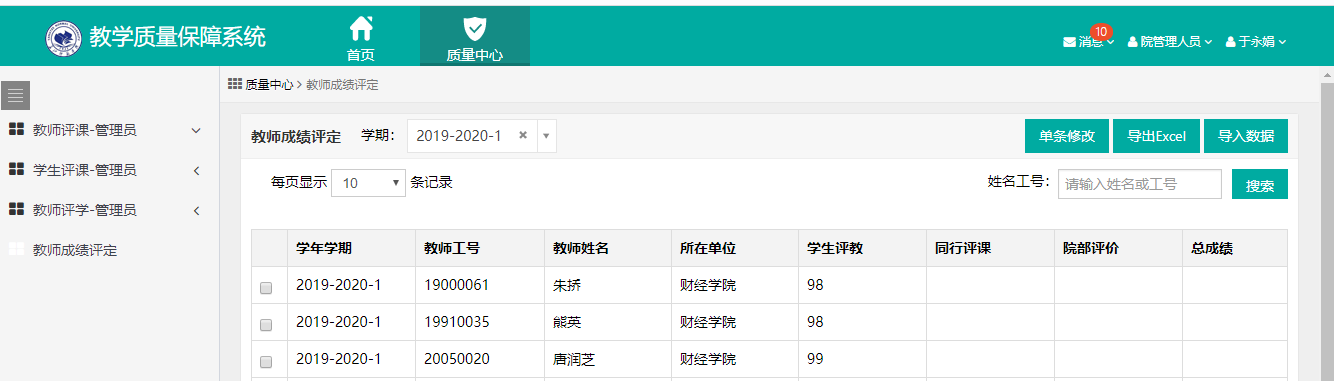Expand the 院管理人员 role dropdown

click(x=1170, y=42)
